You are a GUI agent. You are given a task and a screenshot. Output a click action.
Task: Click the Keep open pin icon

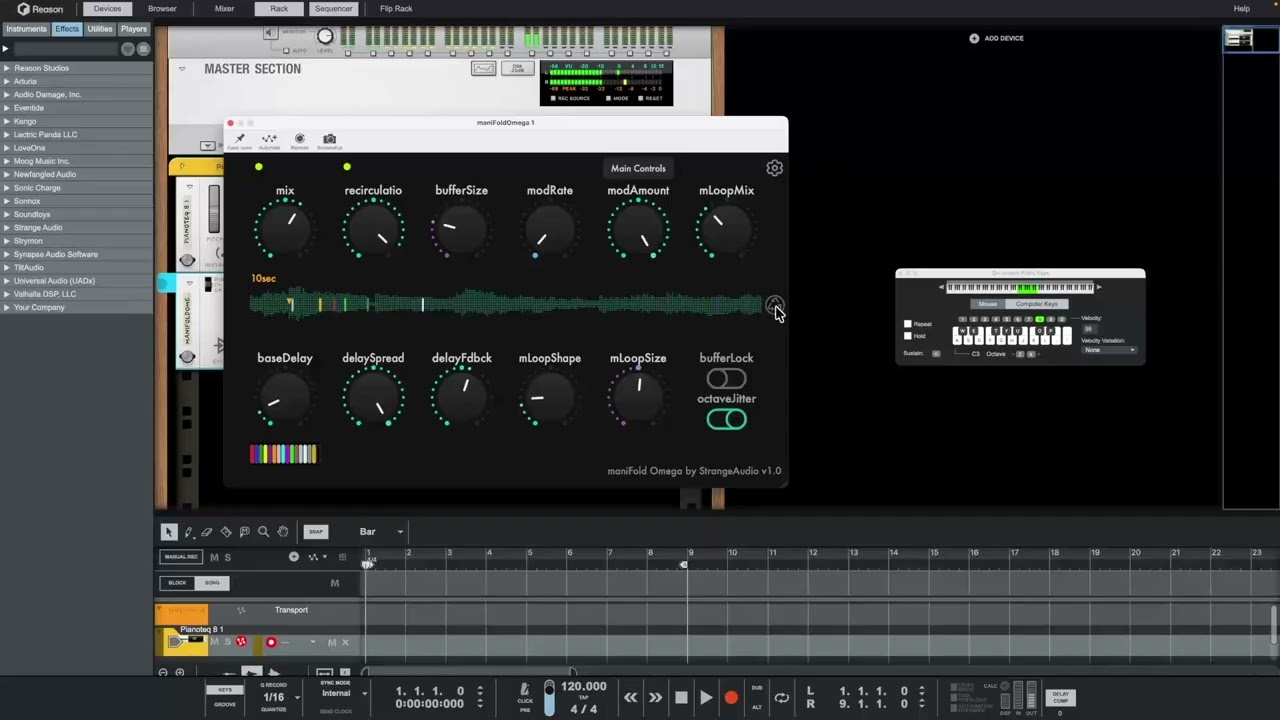(240, 139)
